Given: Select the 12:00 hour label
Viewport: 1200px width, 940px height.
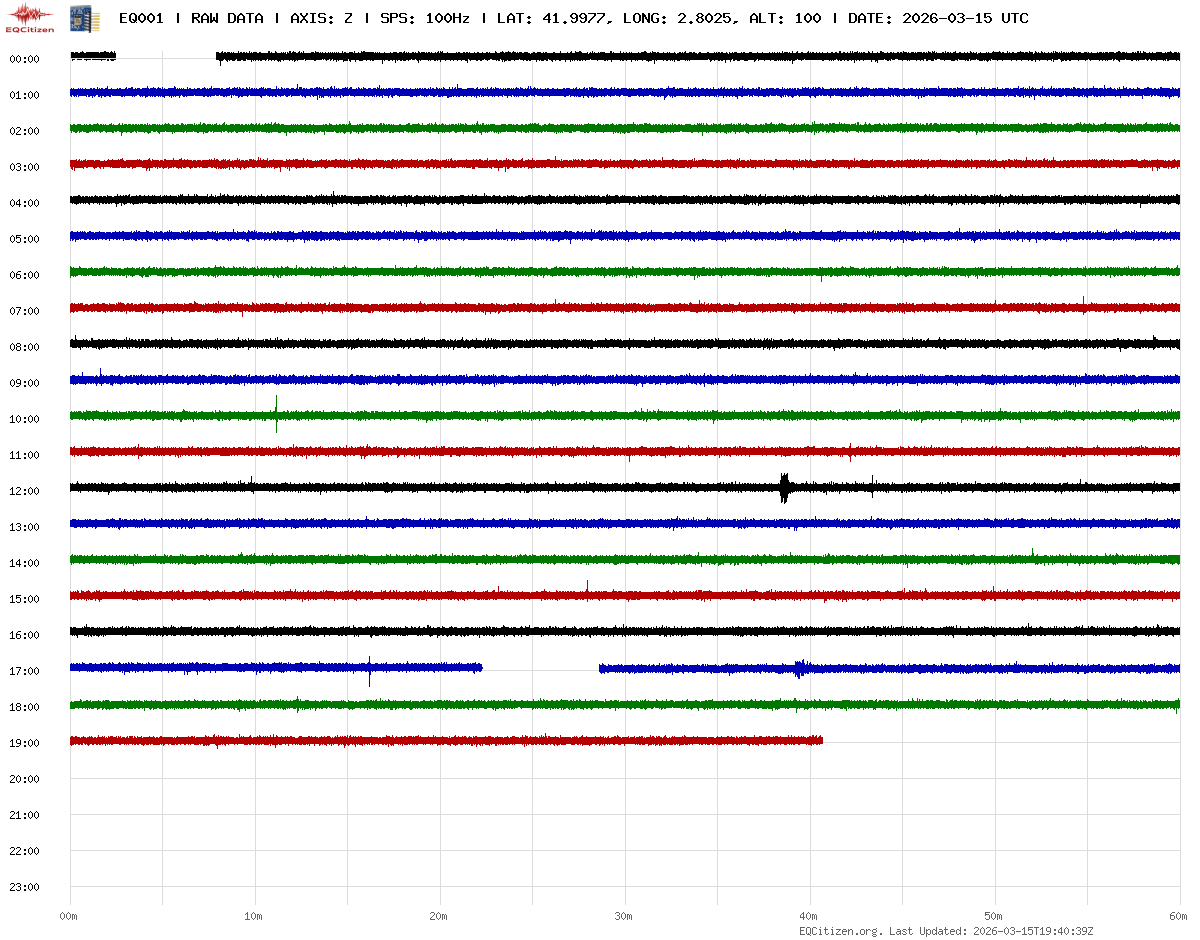Looking at the screenshot, I should (24, 491).
